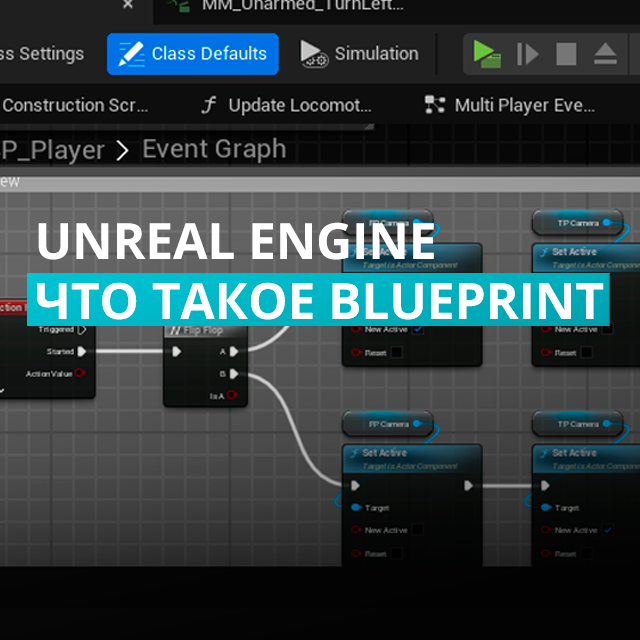
Task: Click the graph icon on Multi Player Event tab
Action: tap(435, 104)
